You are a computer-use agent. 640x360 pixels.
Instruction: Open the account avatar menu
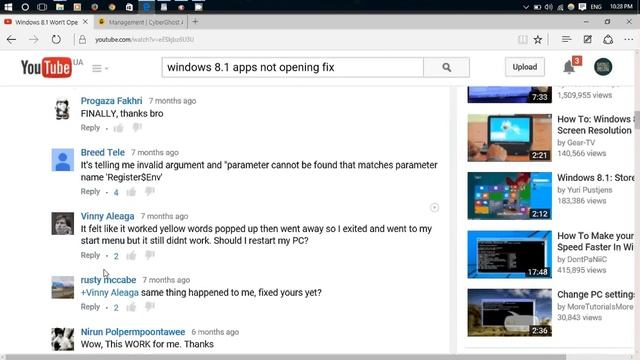click(603, 67)
